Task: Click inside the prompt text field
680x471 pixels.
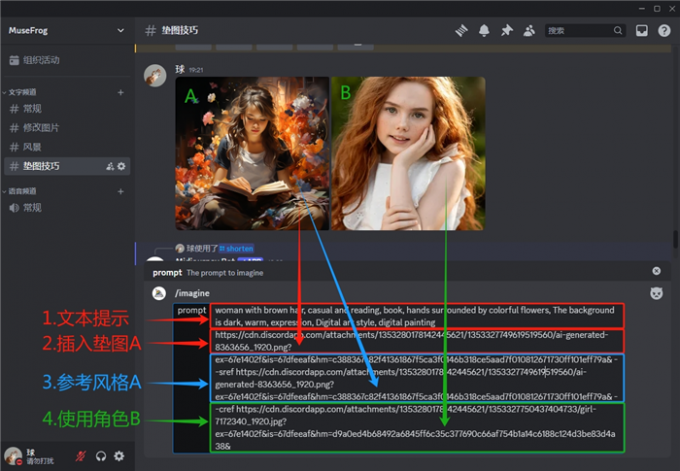Action: 417,377
